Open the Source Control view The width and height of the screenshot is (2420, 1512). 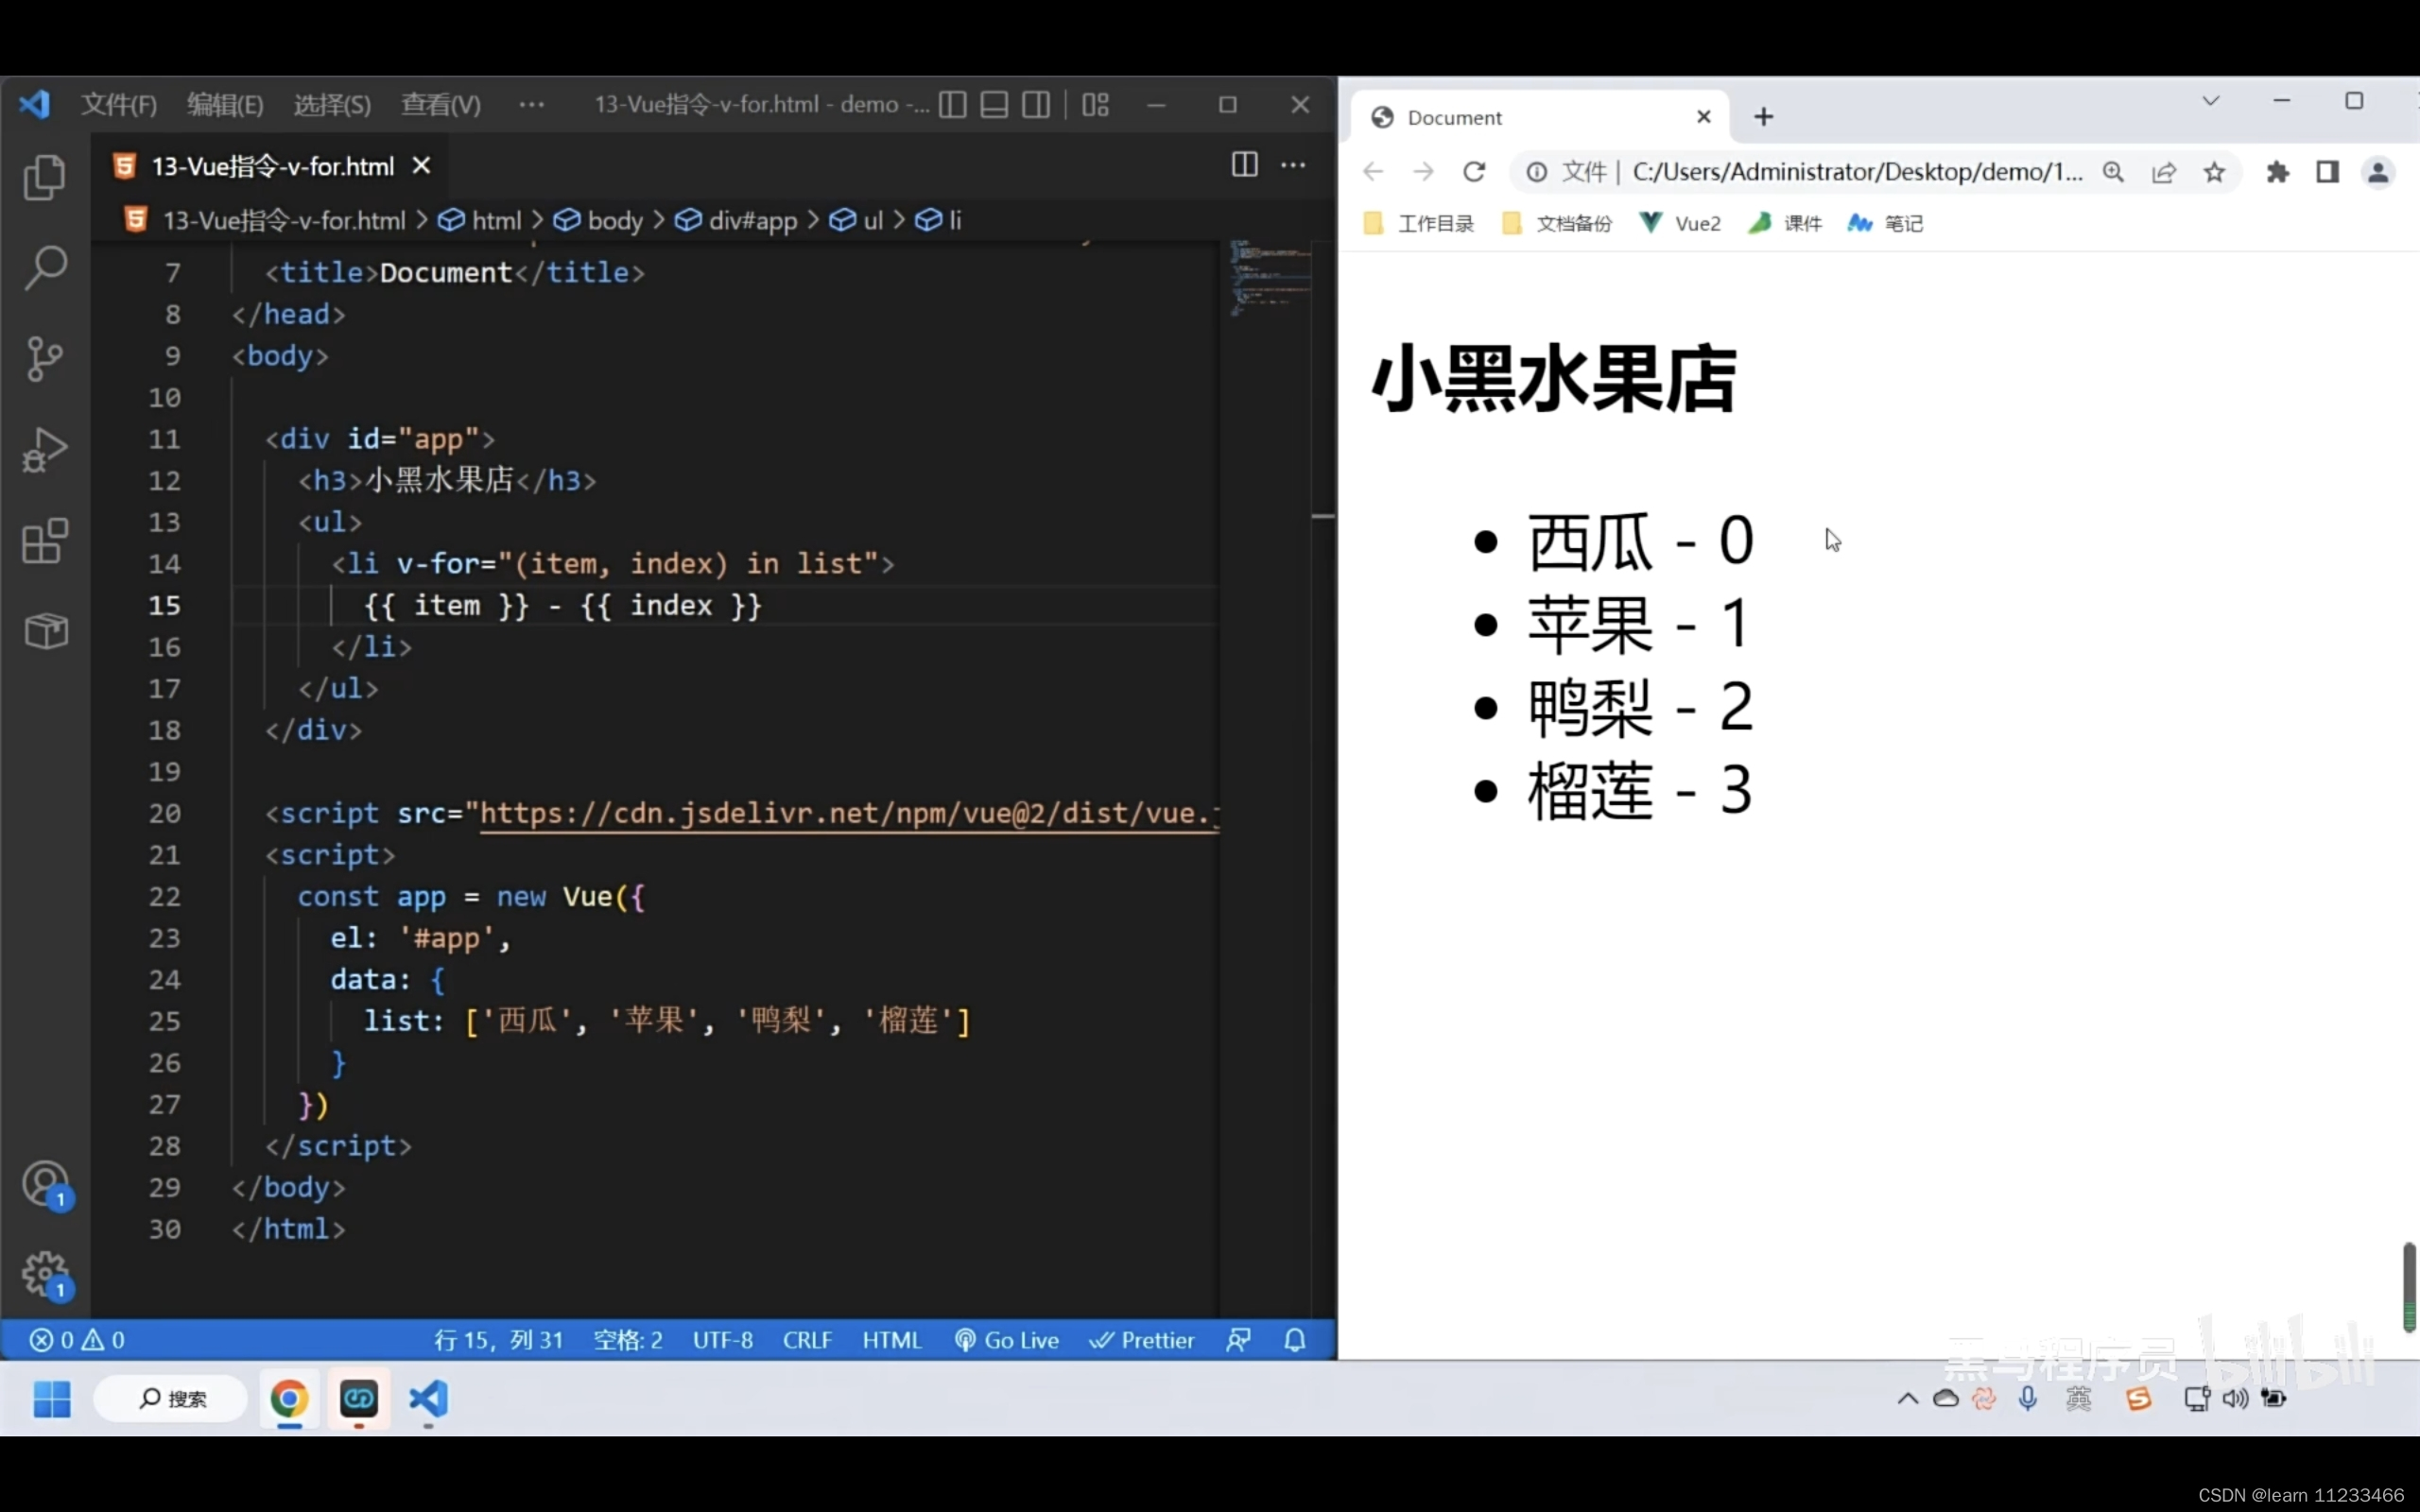[45, 358]
